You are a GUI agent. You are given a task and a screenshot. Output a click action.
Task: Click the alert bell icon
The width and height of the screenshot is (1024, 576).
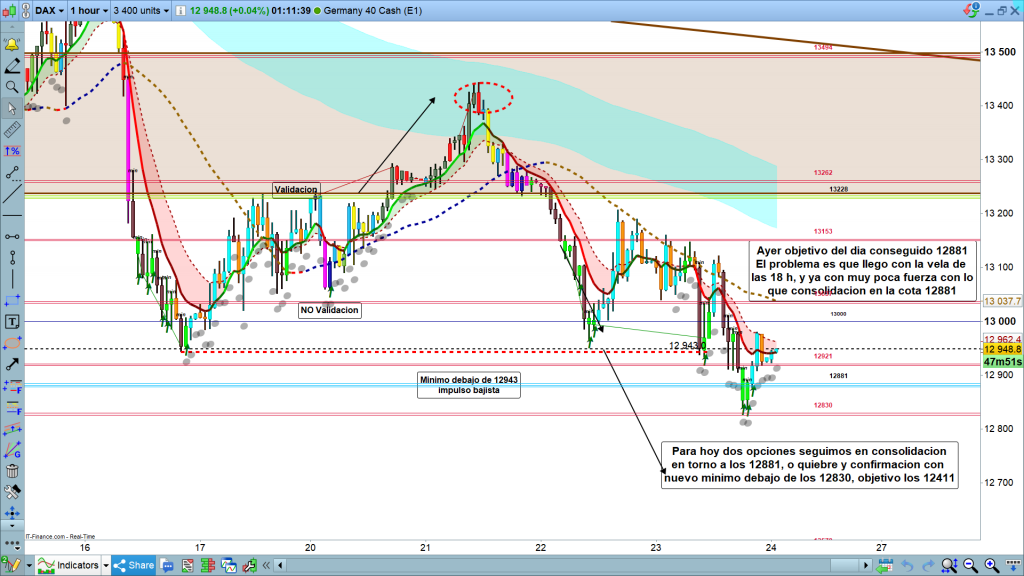[11, 46]
